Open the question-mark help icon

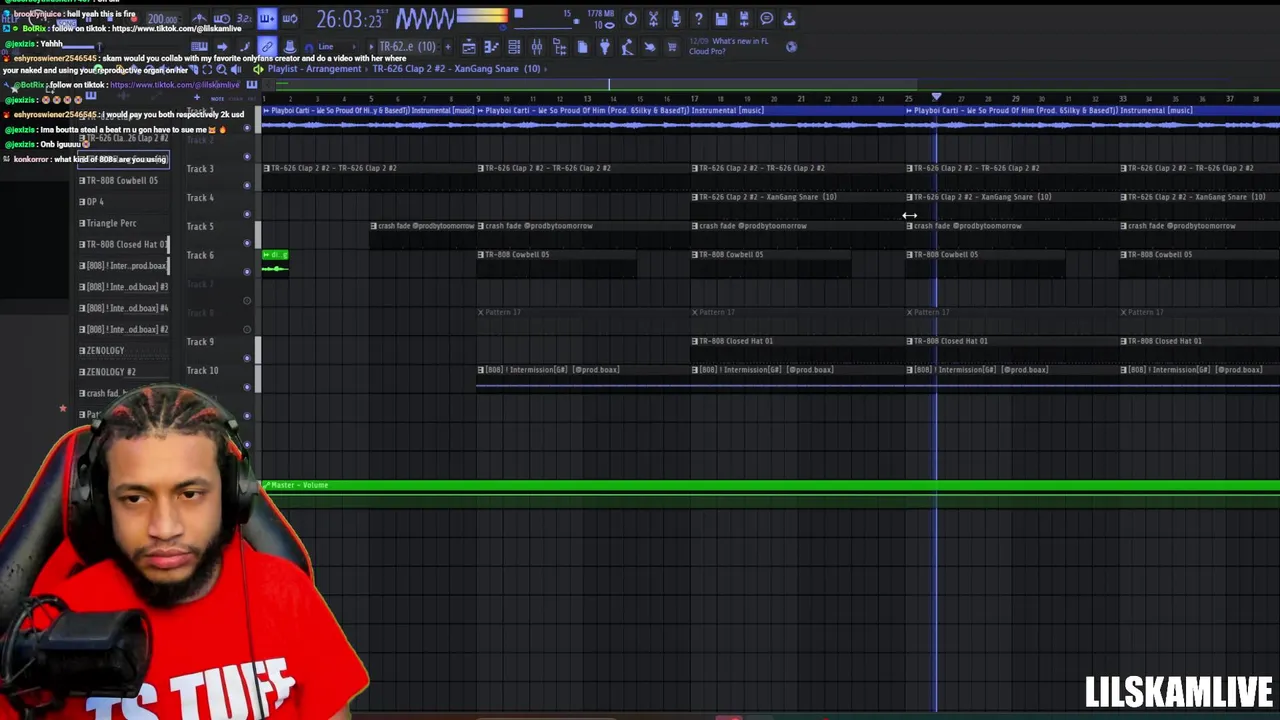click(x=699, y=19)
